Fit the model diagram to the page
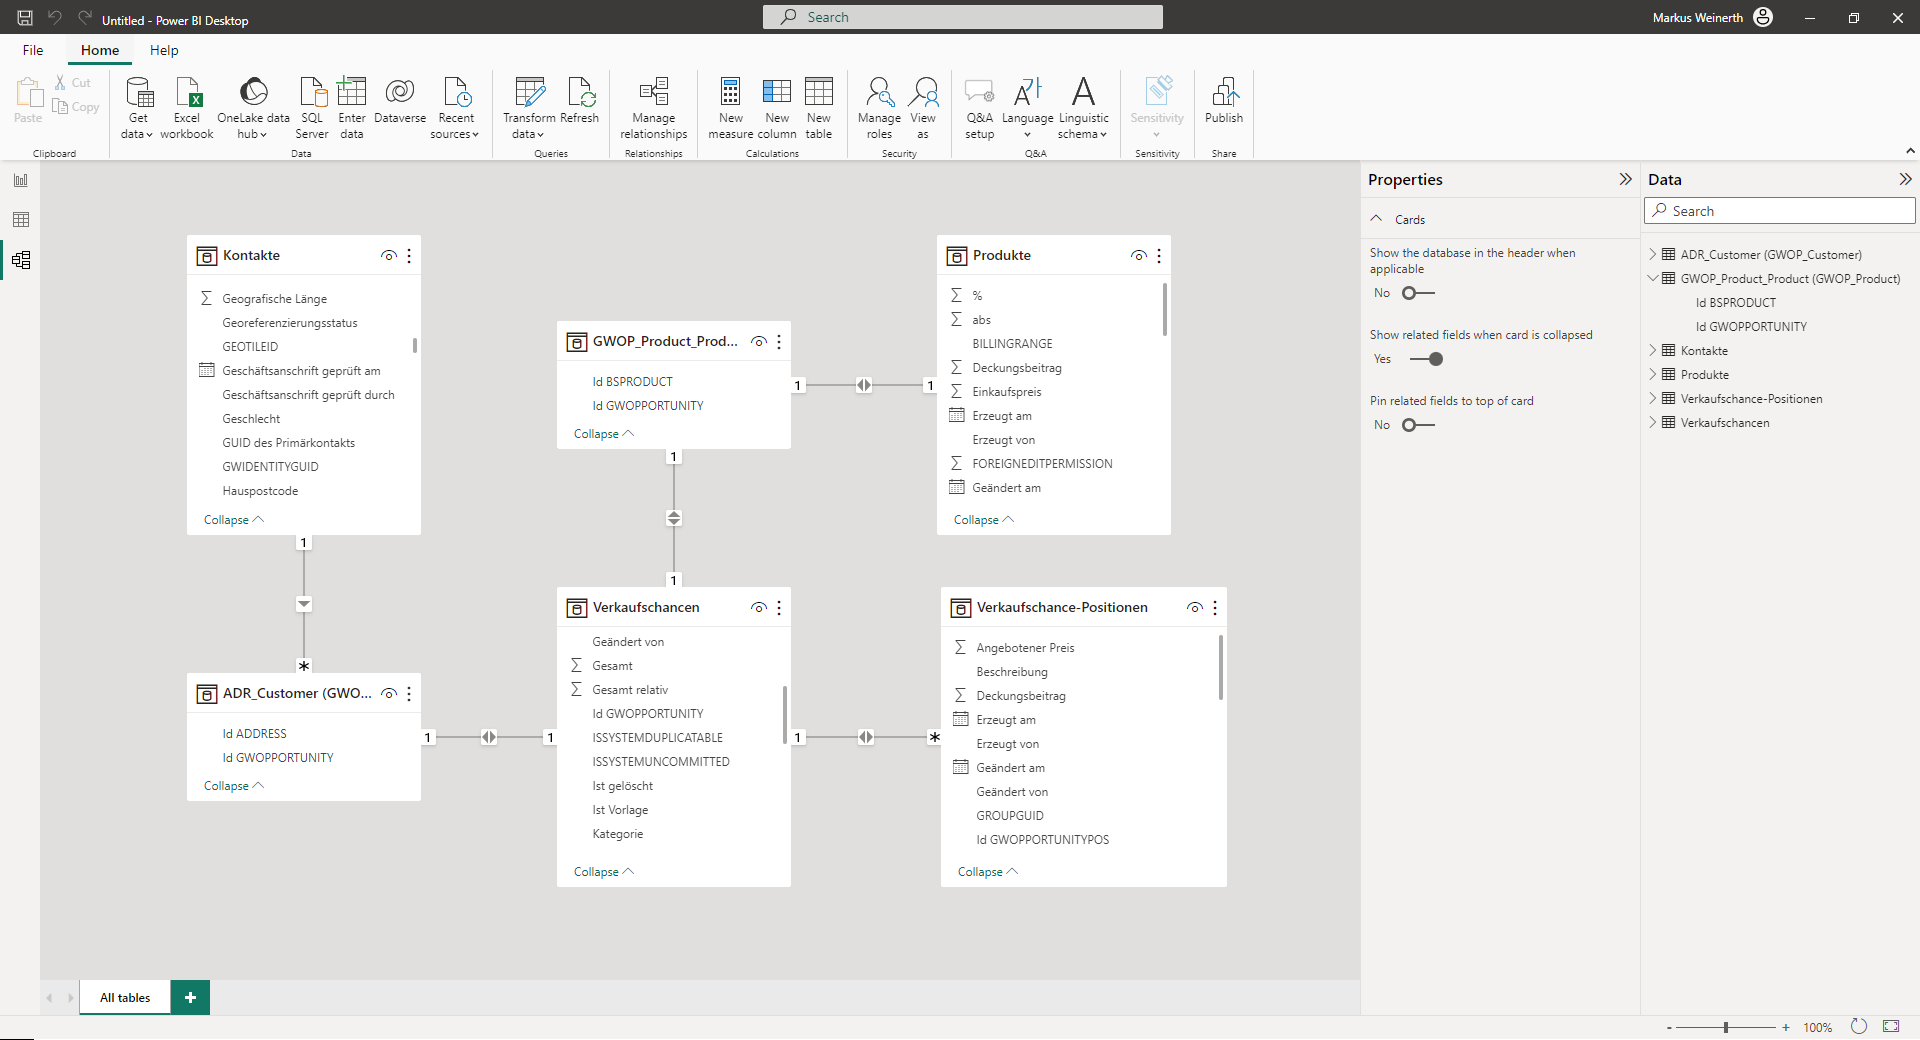 click(1891, 1027)
